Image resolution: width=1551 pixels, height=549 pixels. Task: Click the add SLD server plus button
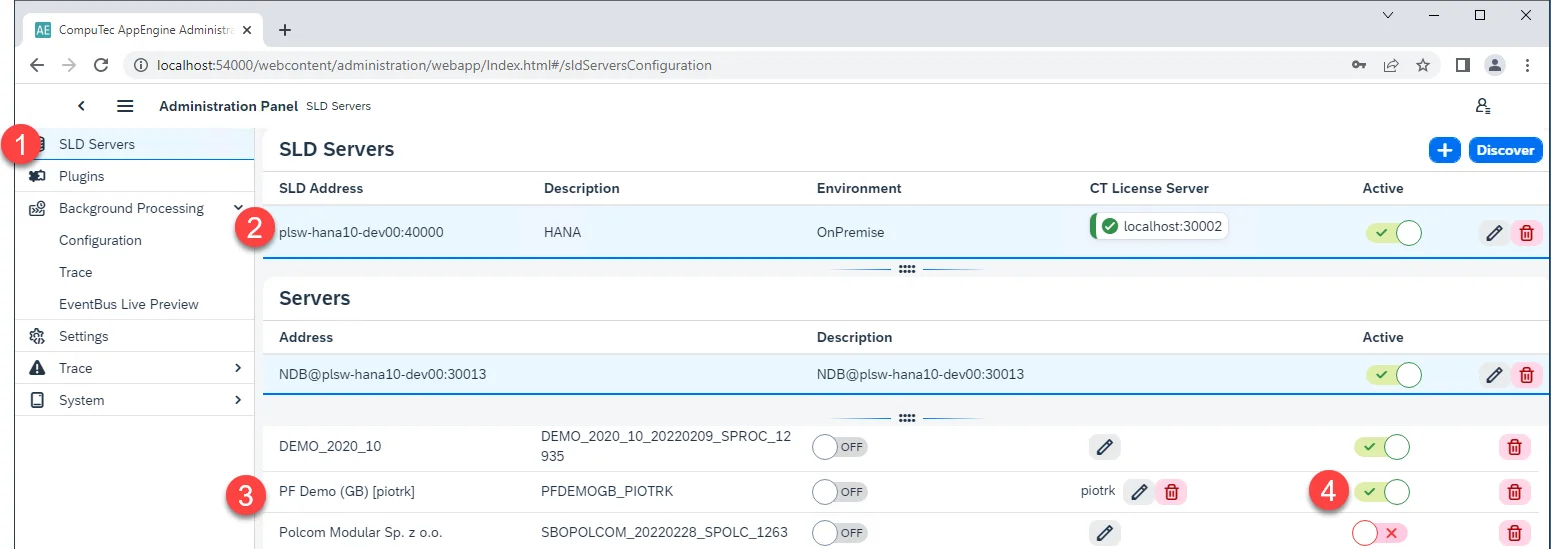(1444, 150)
